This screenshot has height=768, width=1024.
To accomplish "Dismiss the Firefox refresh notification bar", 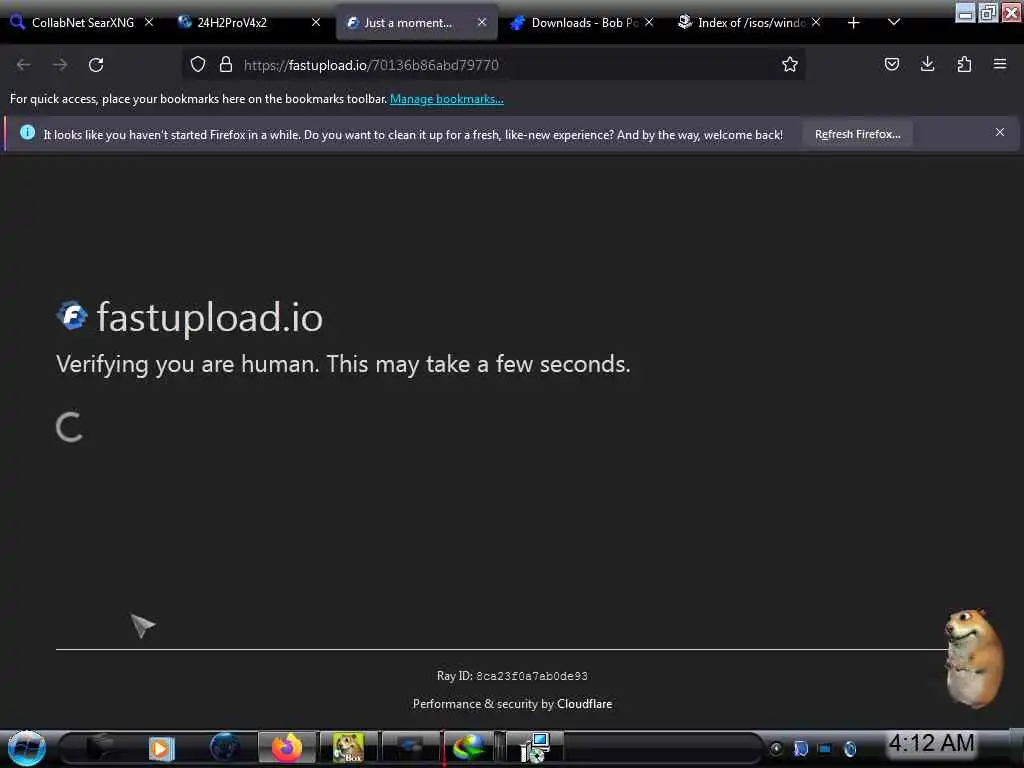I will (1000, 133).
